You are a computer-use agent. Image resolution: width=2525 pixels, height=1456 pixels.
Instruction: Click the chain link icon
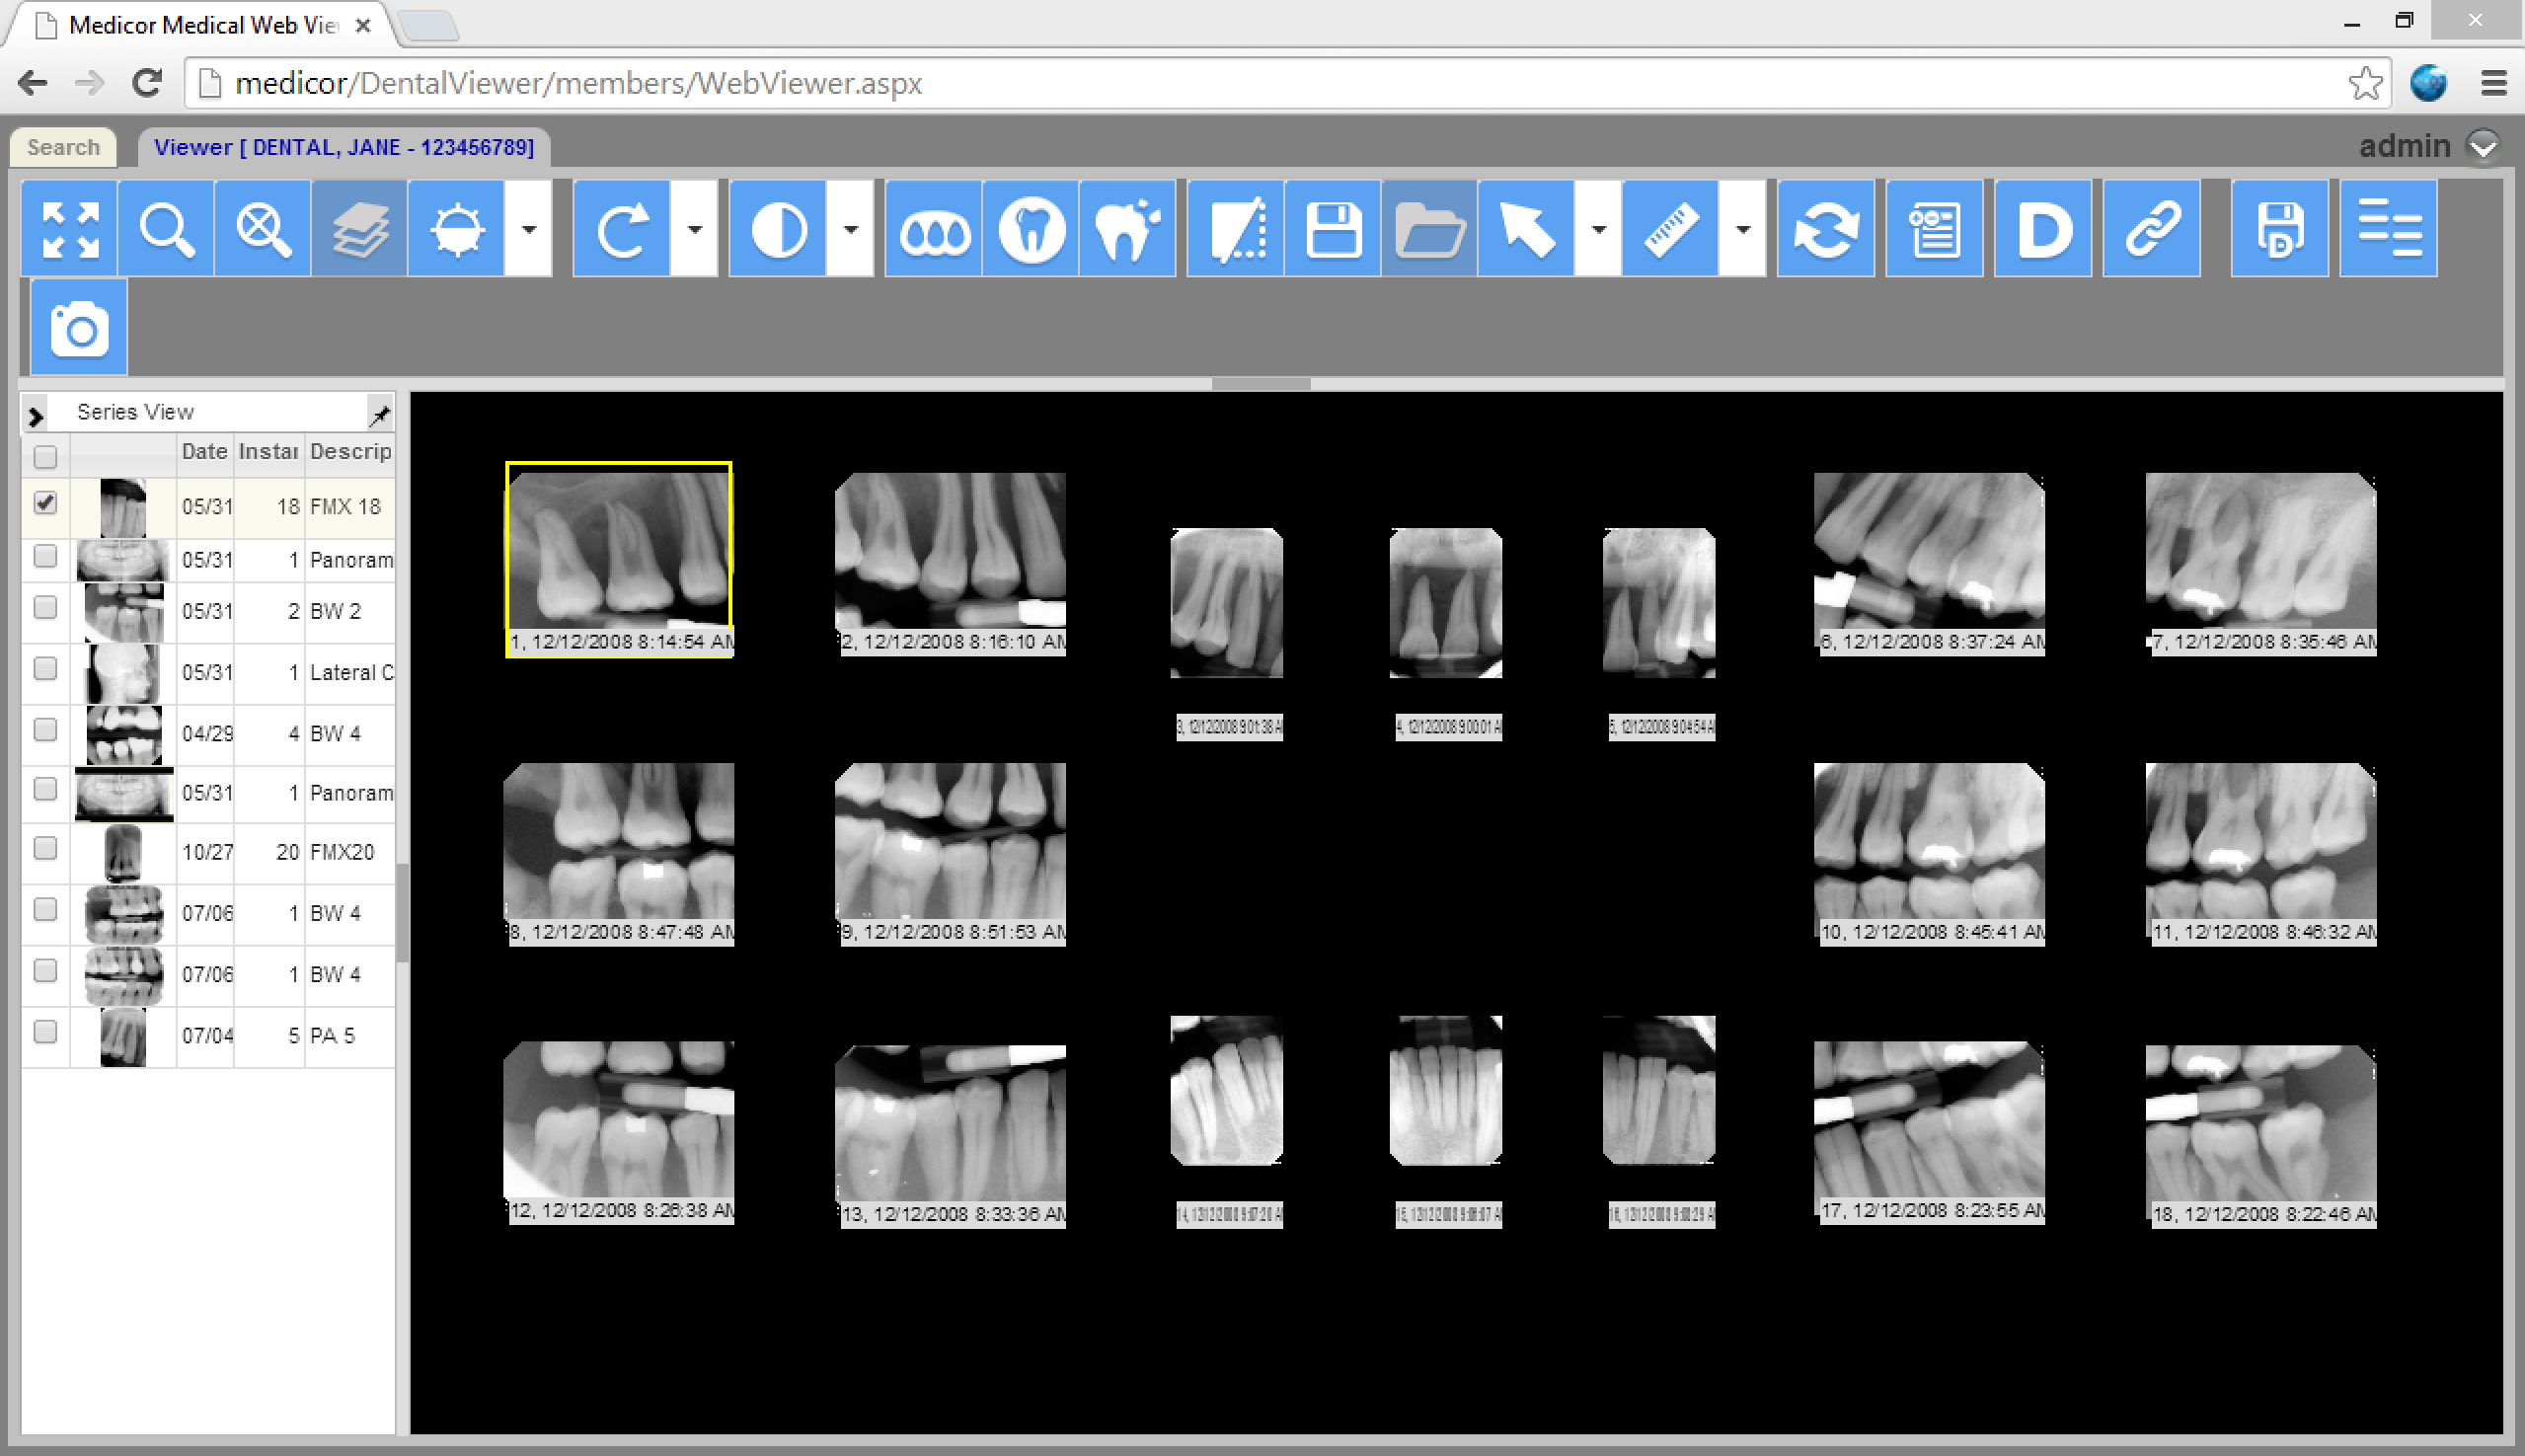(2151, 229)
